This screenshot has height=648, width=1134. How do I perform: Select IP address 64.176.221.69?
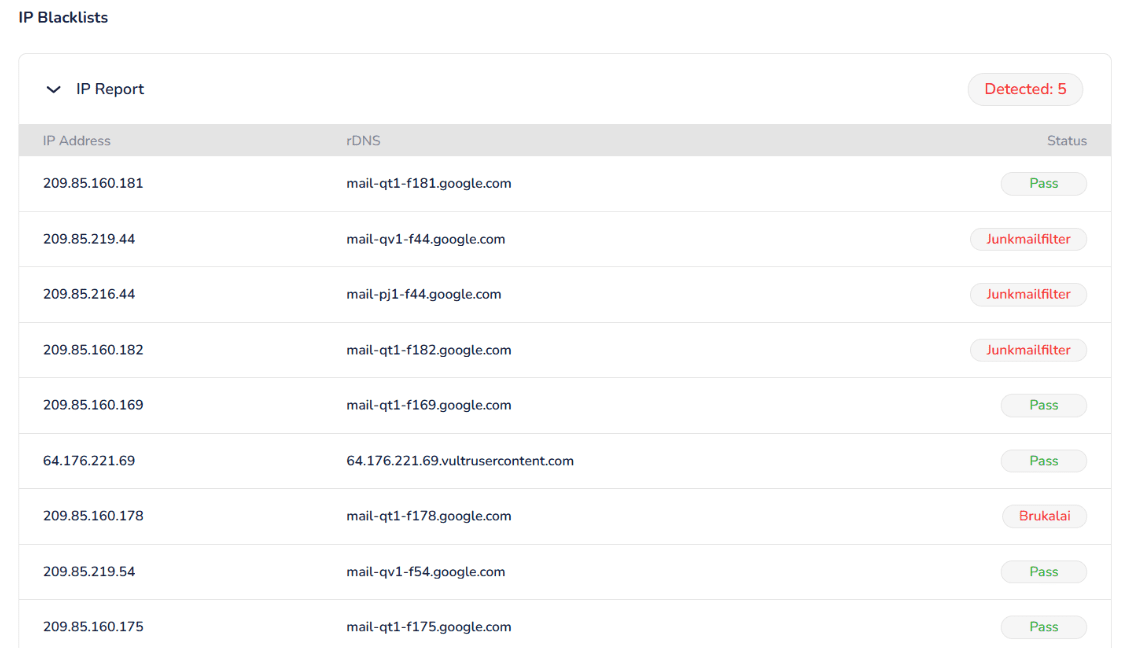(89, 461)
